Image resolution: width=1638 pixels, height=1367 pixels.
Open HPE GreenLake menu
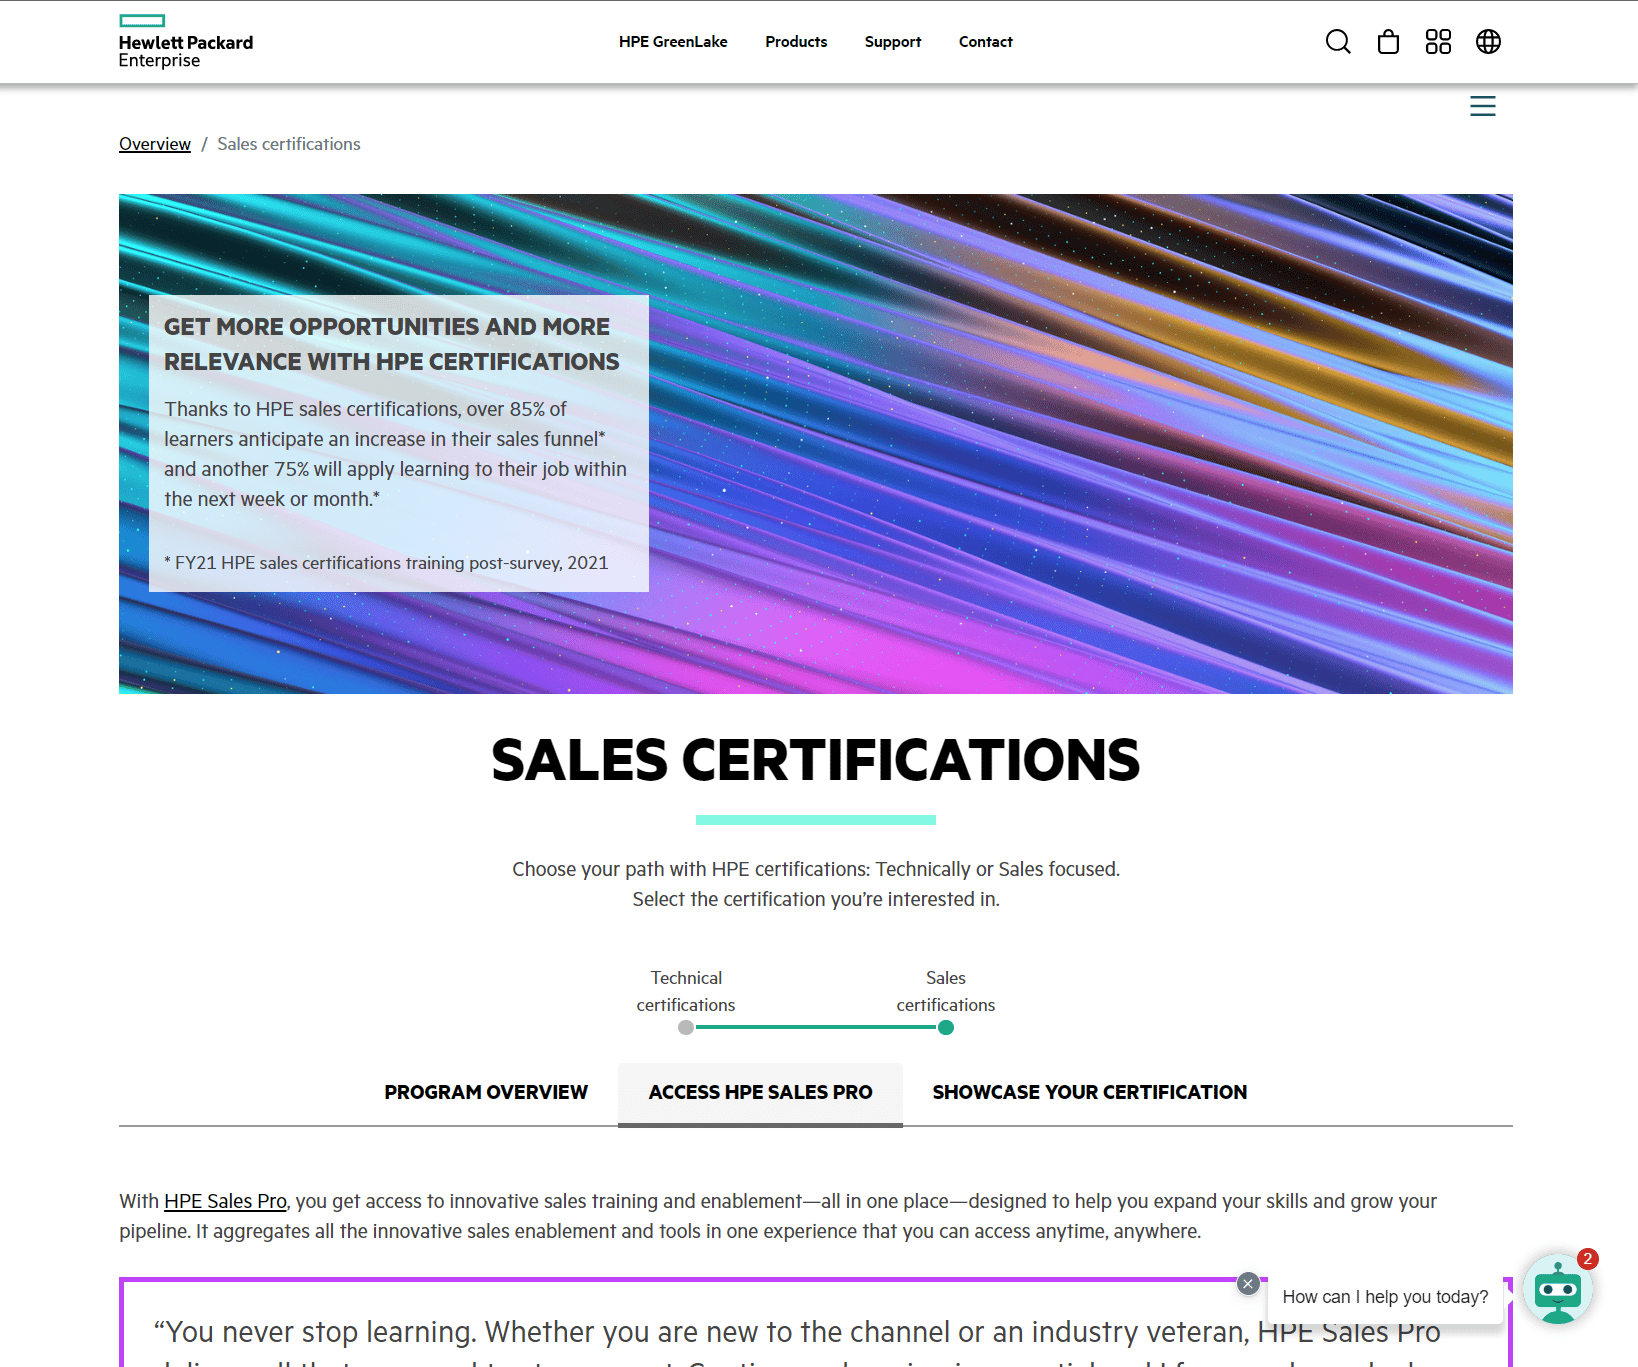tap(673, 42)
